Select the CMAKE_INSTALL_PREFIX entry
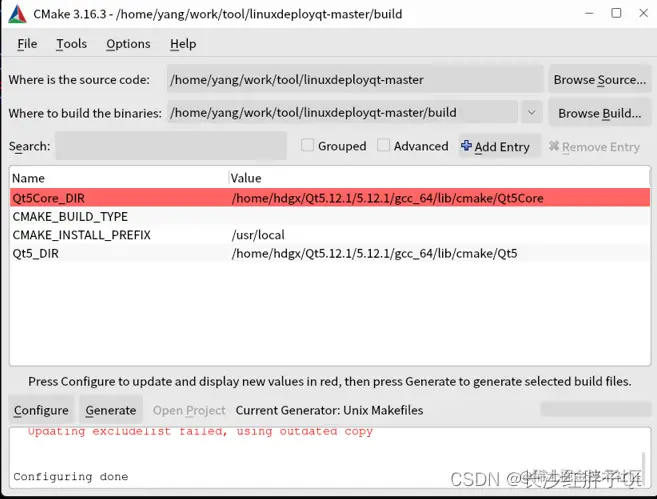657x499 pixels. click(x=82, y=235)
